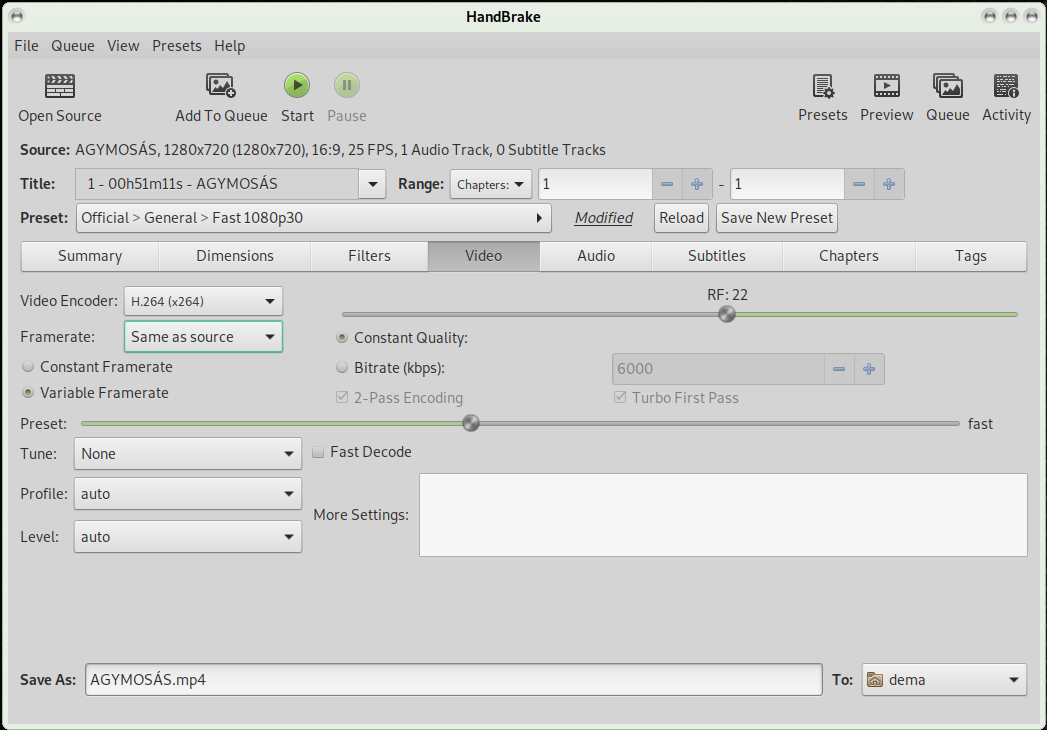The image size is (1047, 730).
Task: Click the Reload preset button
Action: tap(681, 218)
